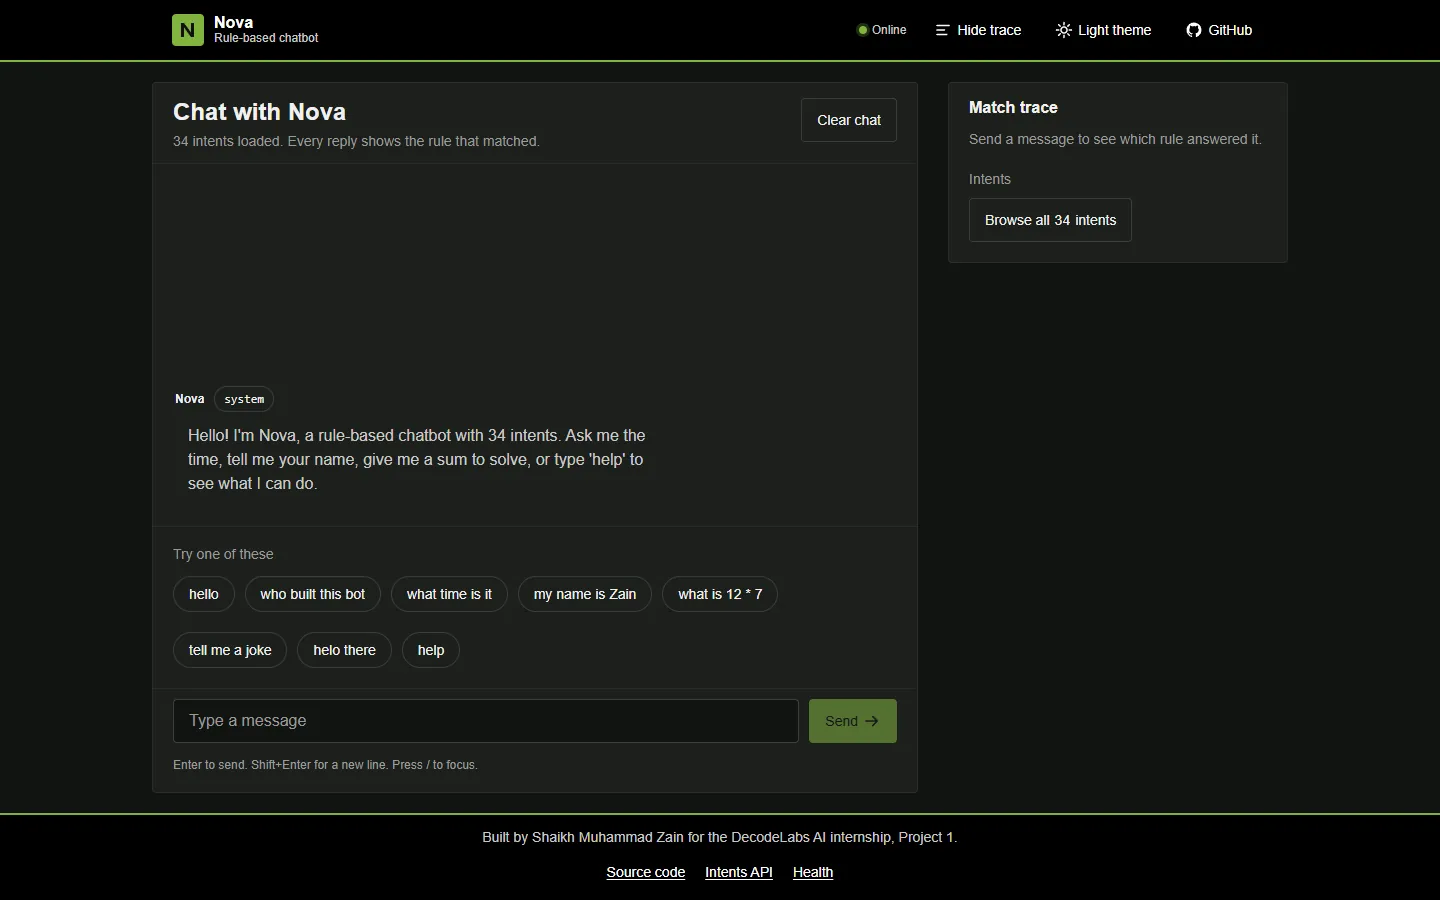Click the 'Intents' label in trace panel

pyautogui.click(x=990, y=179)
